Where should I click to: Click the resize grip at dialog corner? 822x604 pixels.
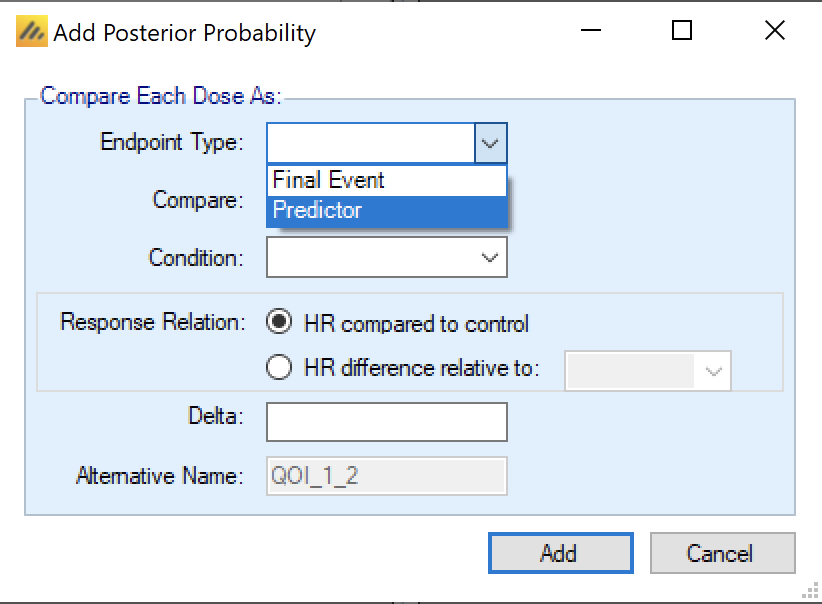pyautogui.click(x=810, y=592)
